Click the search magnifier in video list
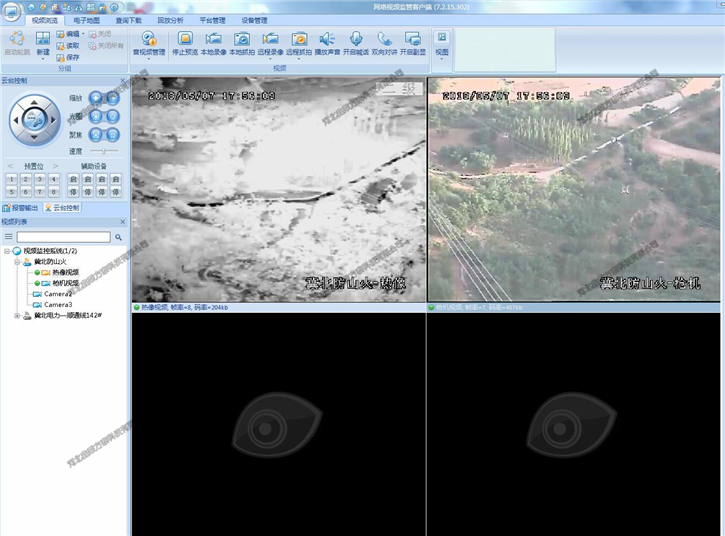This screenshot has width=725, height=536. [118, 237]
